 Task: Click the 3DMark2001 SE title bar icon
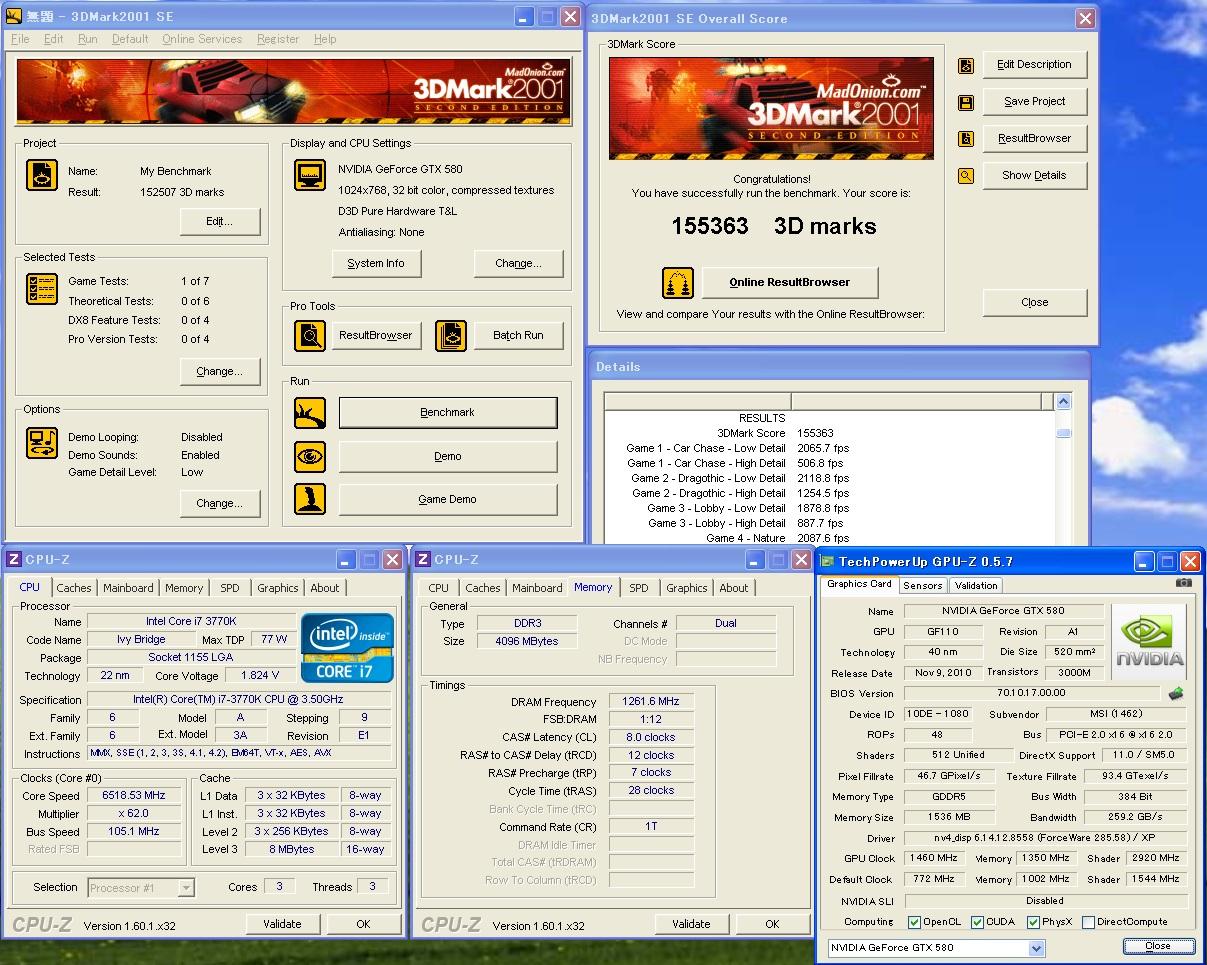pyautogui.click(x=14, y=17)
